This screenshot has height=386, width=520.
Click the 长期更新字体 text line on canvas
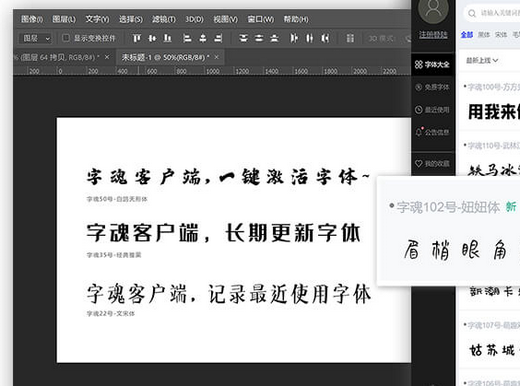click(x=223, y=233)
